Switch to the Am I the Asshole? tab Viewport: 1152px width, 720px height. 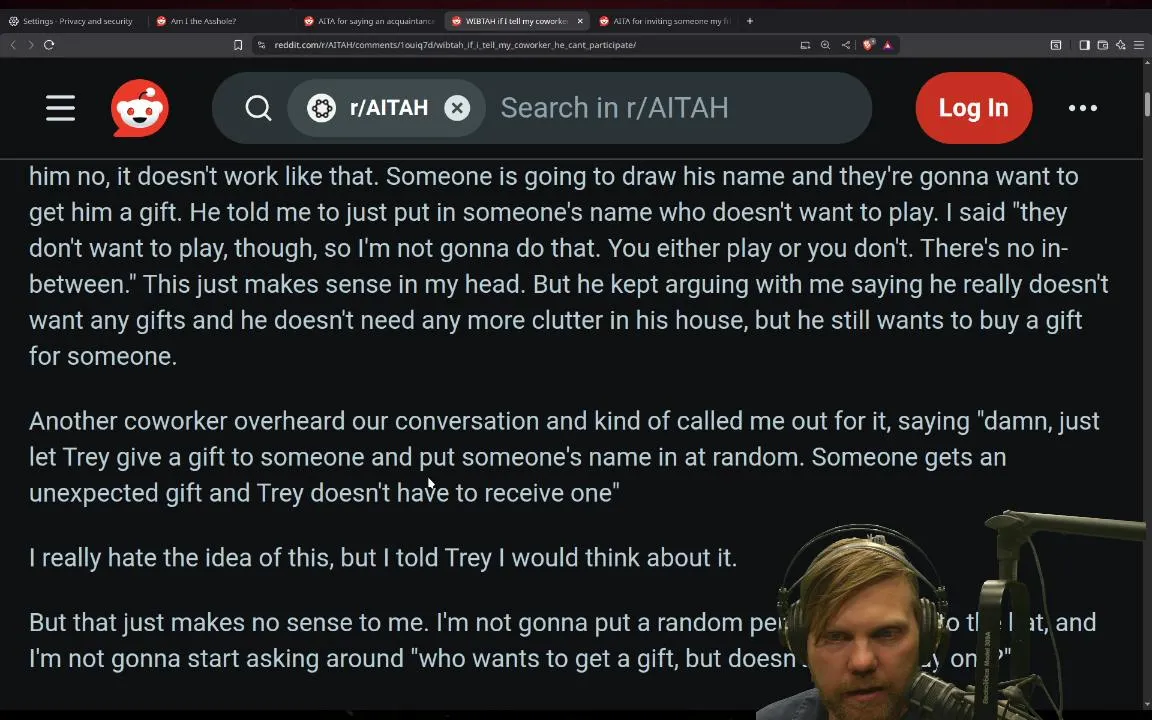220,21
